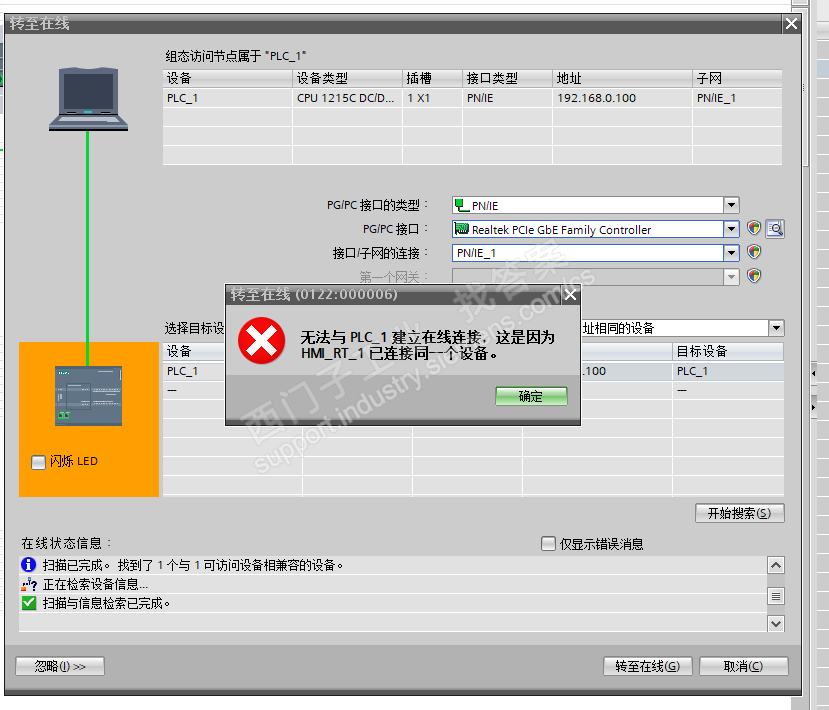Screen dimensions: 829x710
Task: Expand the target device filter dropdown
Action: tap(776, 328)
